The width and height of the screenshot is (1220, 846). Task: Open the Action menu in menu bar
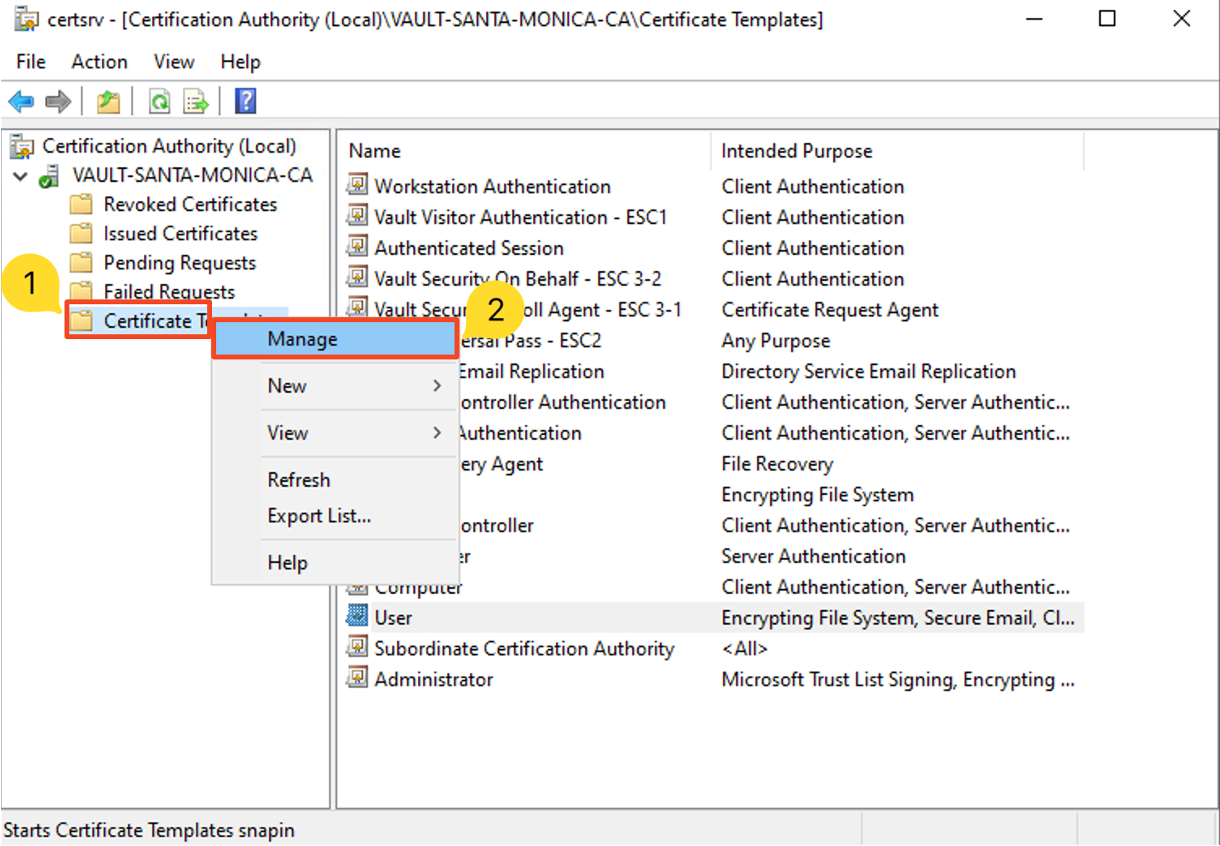(99, 62)
